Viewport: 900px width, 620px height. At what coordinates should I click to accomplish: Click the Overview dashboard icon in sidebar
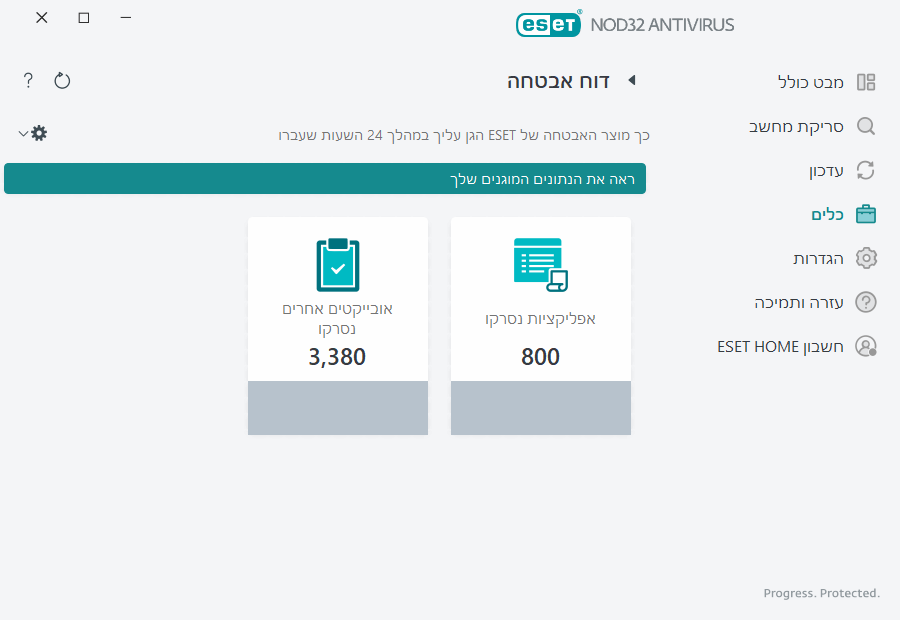(x=866, y=82)
